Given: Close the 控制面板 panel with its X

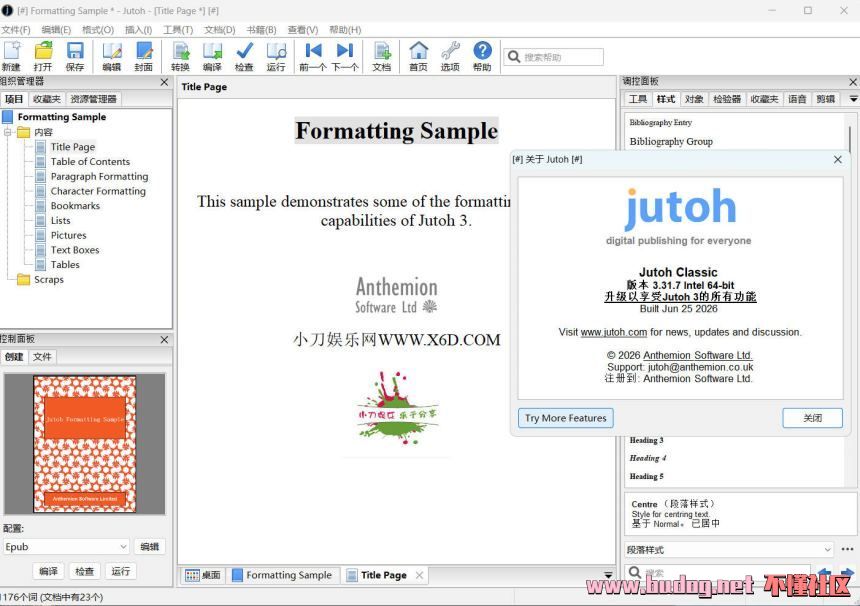Looking at the screenshot, I should pos(164,340).
